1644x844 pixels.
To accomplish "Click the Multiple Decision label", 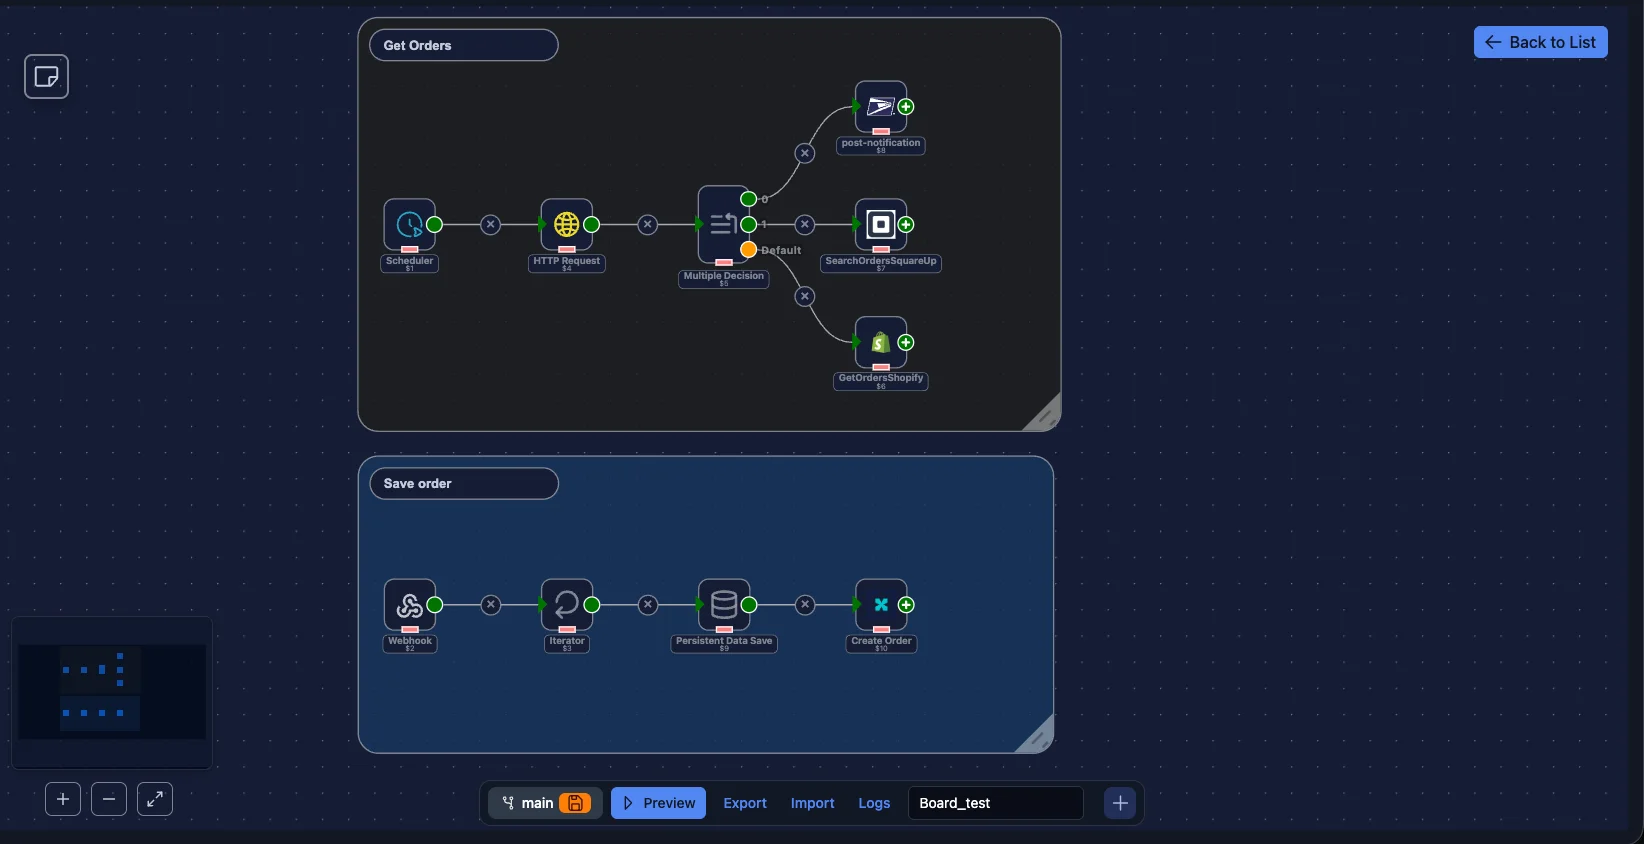I will 724,278.
